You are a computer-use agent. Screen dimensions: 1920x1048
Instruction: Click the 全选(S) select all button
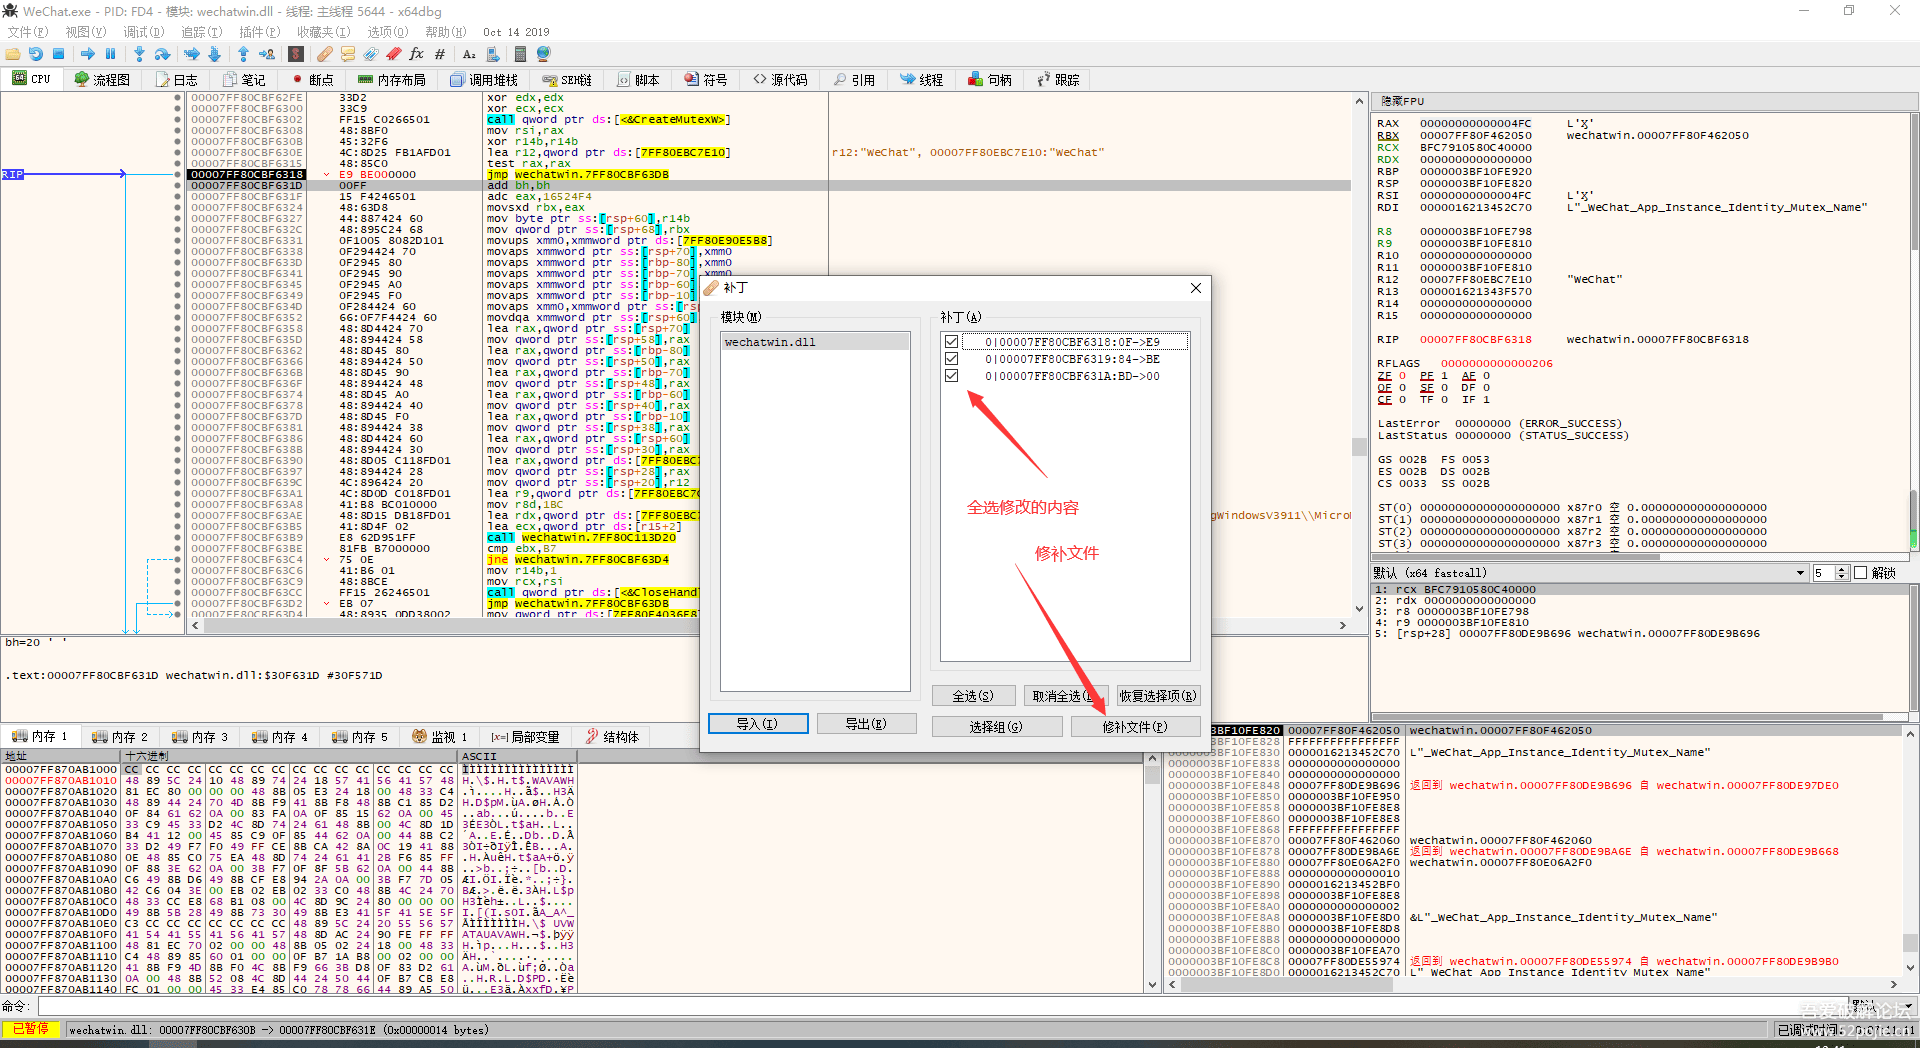973,696
